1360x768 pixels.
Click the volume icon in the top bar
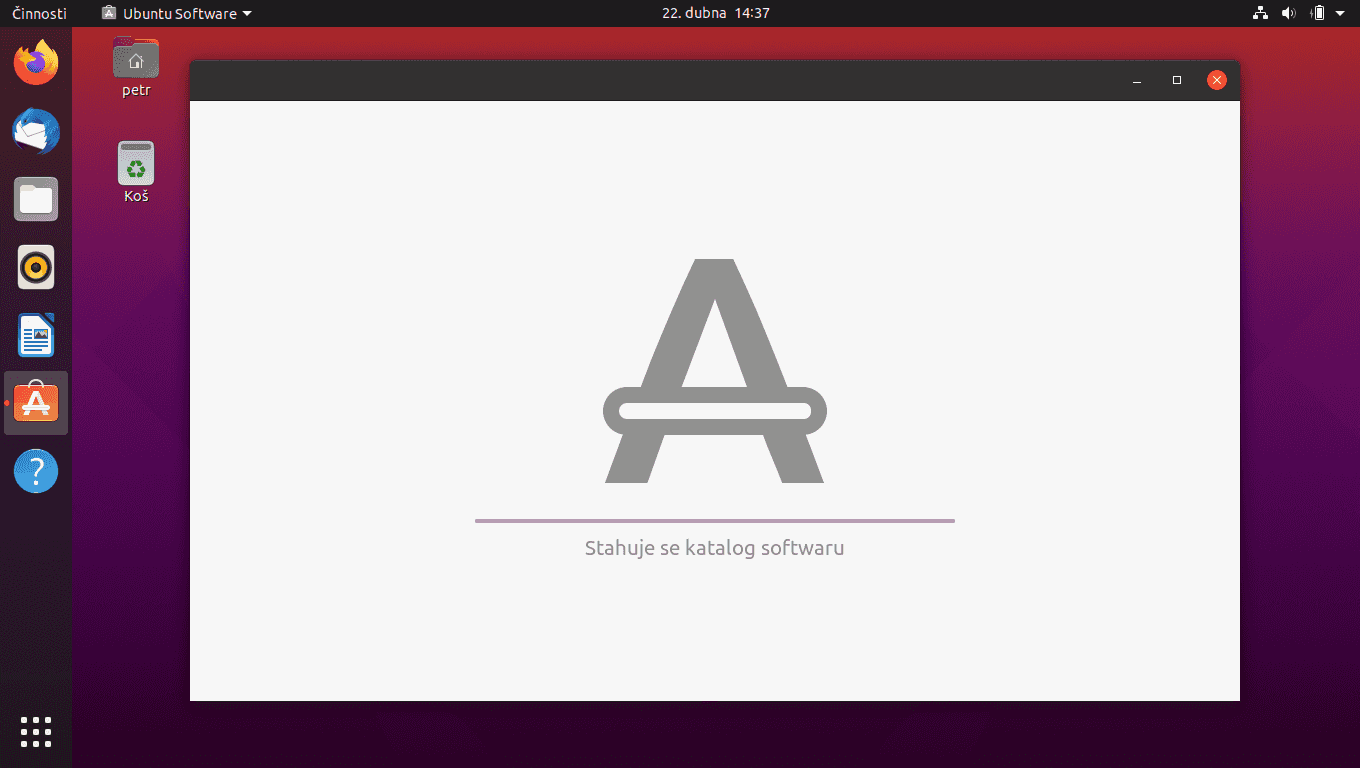point(1288,13)
